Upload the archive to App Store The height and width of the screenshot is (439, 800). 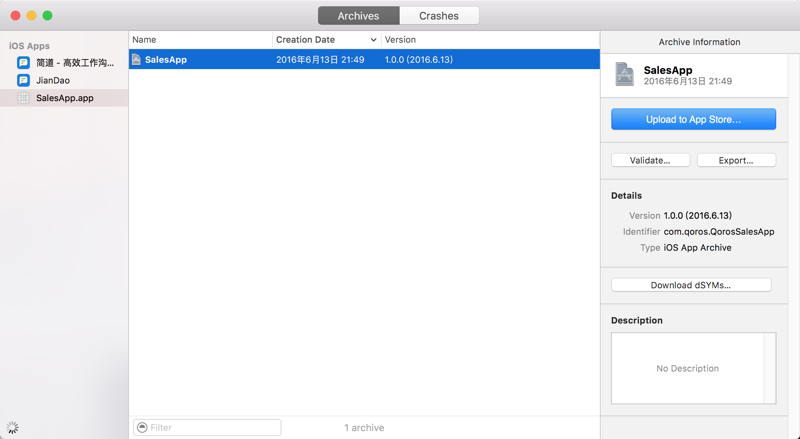[x=693, y=119]
